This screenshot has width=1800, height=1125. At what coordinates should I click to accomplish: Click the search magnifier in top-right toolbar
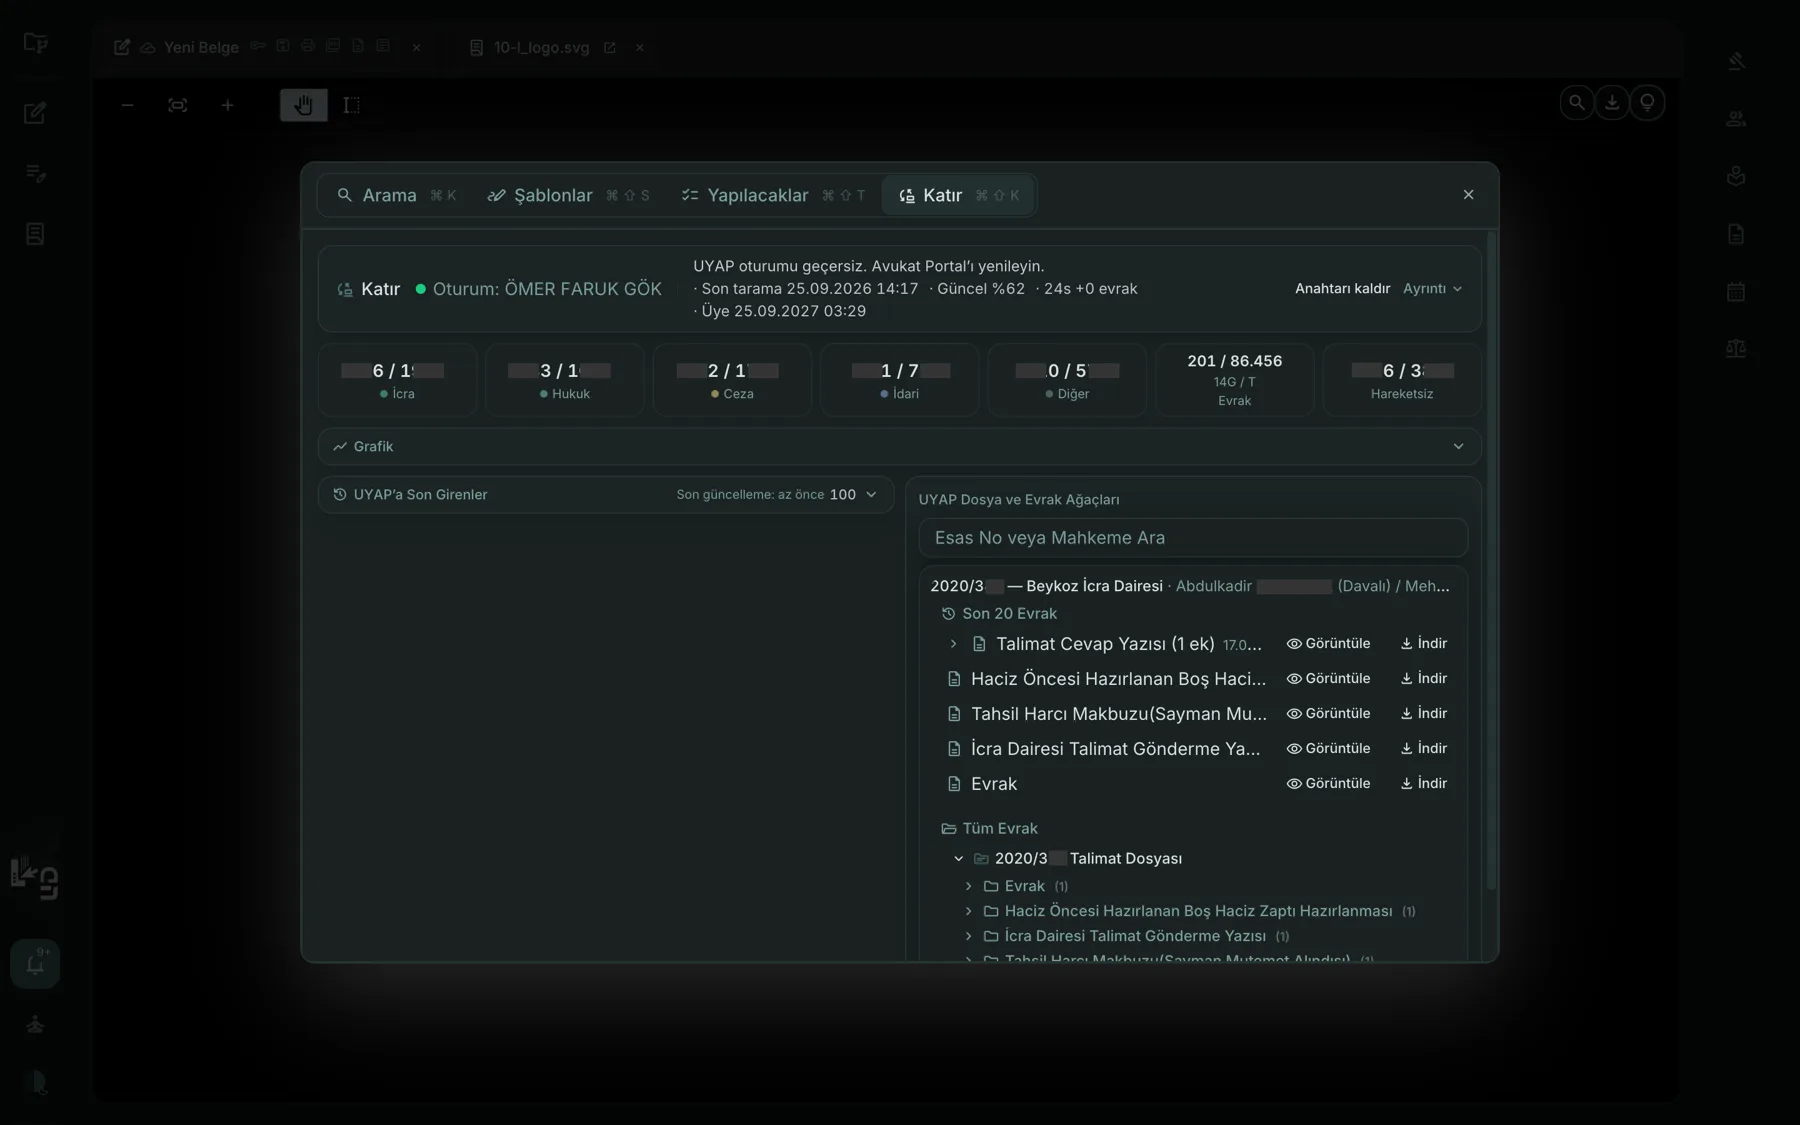pos(1577,102)
